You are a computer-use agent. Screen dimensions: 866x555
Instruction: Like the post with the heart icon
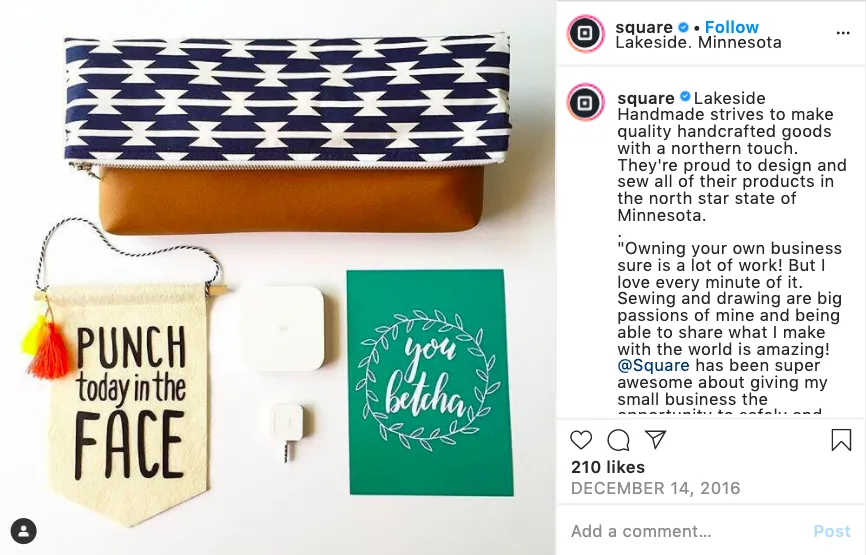tap(581, 440)
